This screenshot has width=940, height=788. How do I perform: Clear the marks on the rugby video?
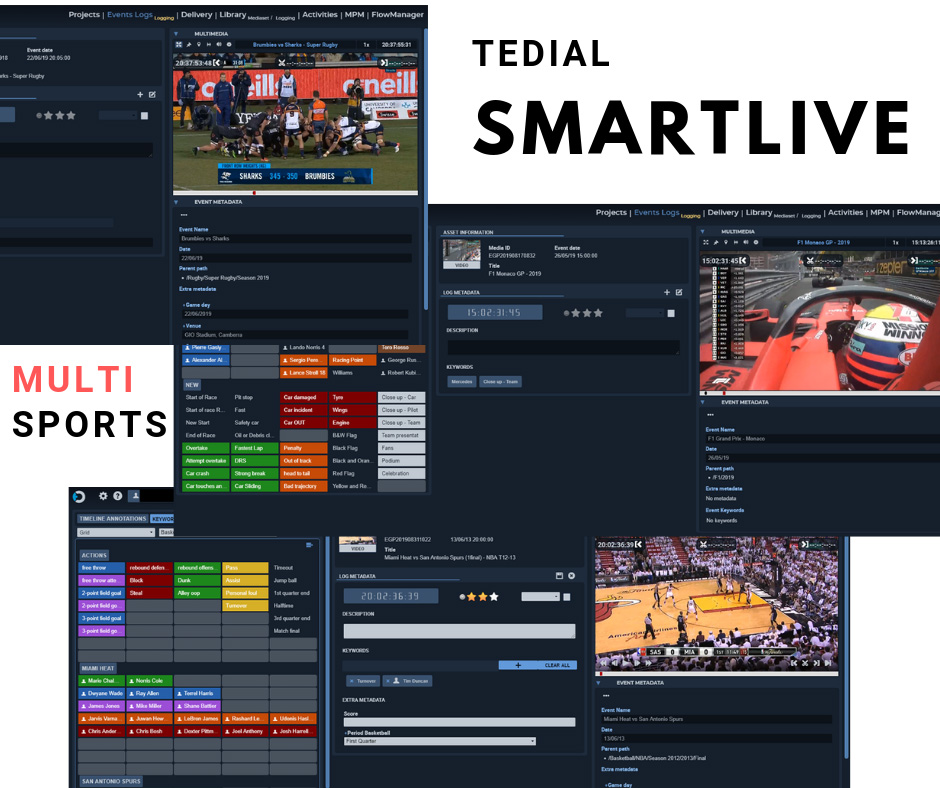tap(282, 62)
